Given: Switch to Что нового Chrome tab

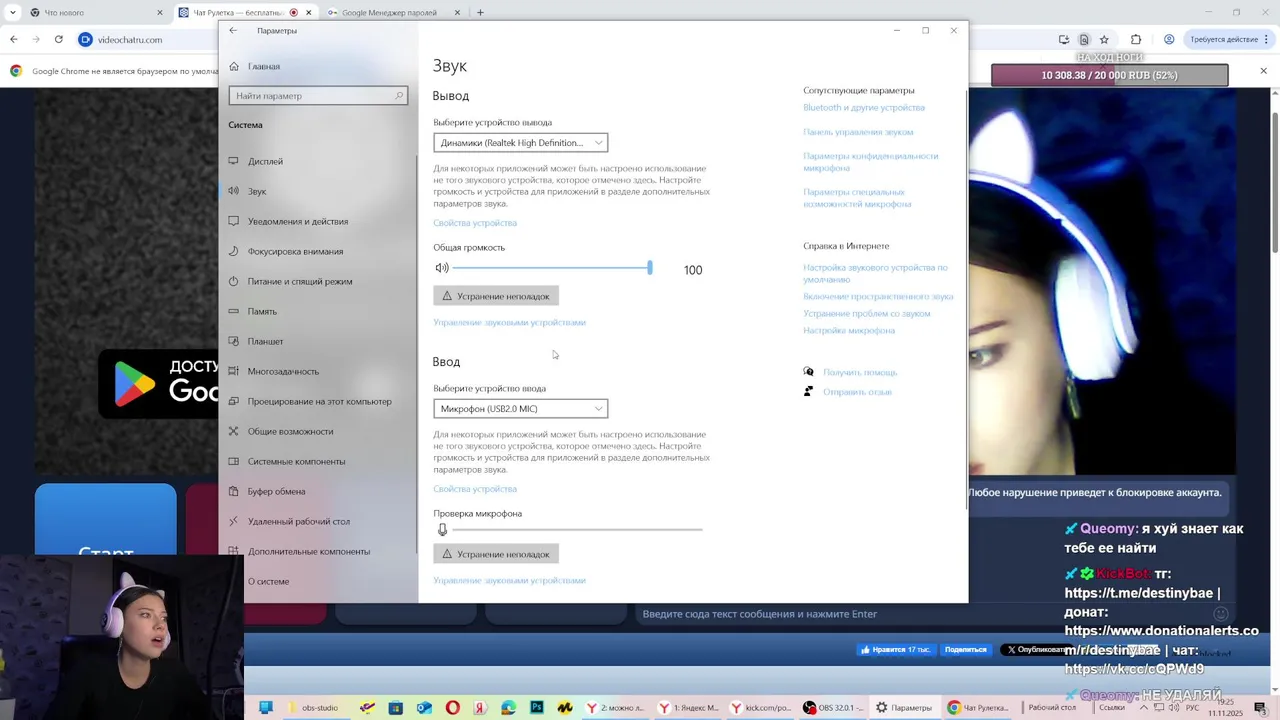Looking at the screenshot, I should tap(96, 13).
